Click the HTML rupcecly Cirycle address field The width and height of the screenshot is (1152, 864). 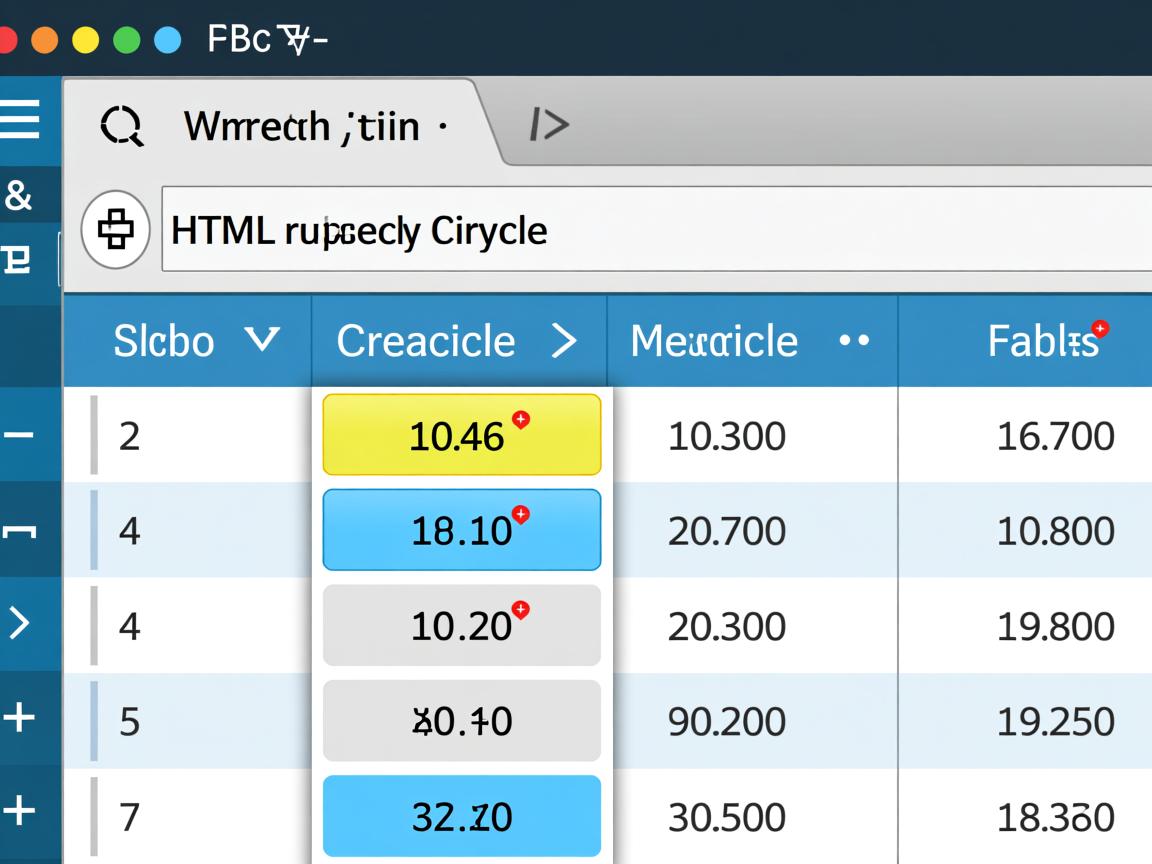(650, 230)
